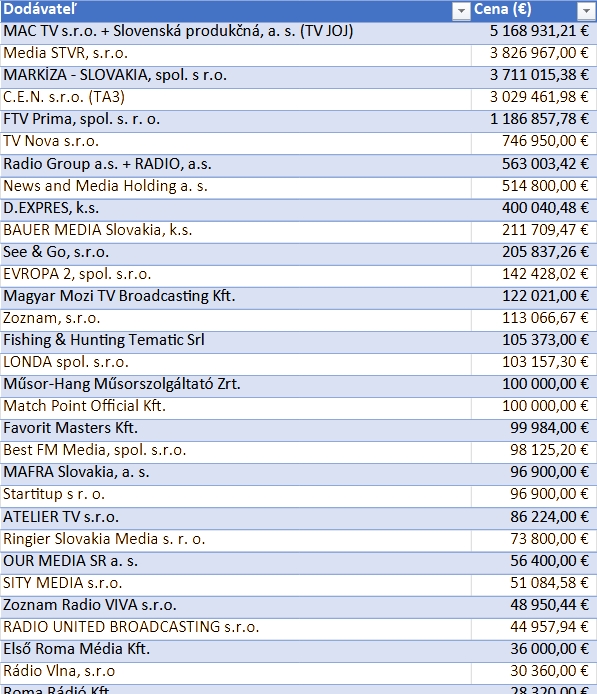The height and width of the screenshot is (694, 597).
Task: Select the price 113 066,67 € cell
Action: pos(534,320)
